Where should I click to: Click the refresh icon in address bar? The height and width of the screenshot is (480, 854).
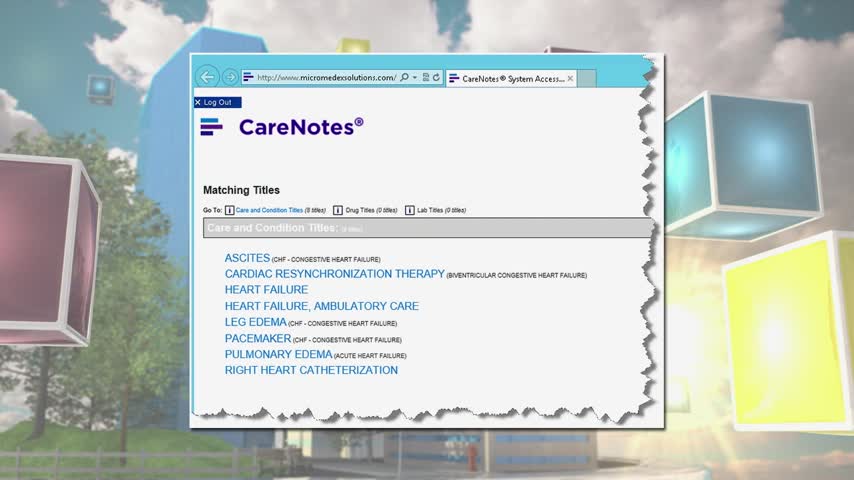pos(436,77)
